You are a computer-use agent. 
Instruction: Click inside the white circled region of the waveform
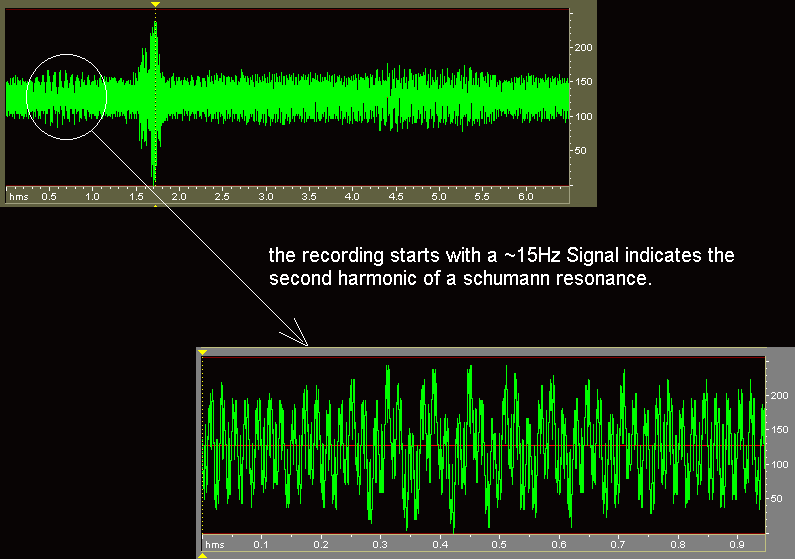(x=66, y=97)
